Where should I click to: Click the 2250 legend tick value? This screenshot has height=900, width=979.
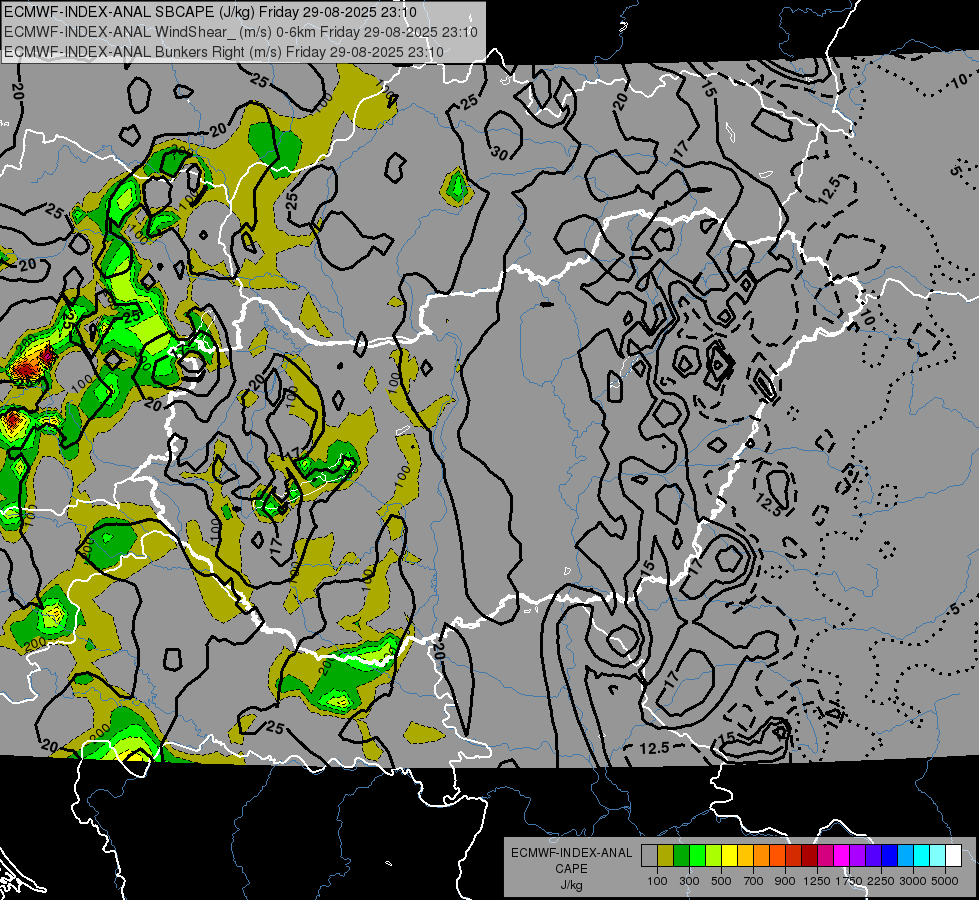point(882,881)
